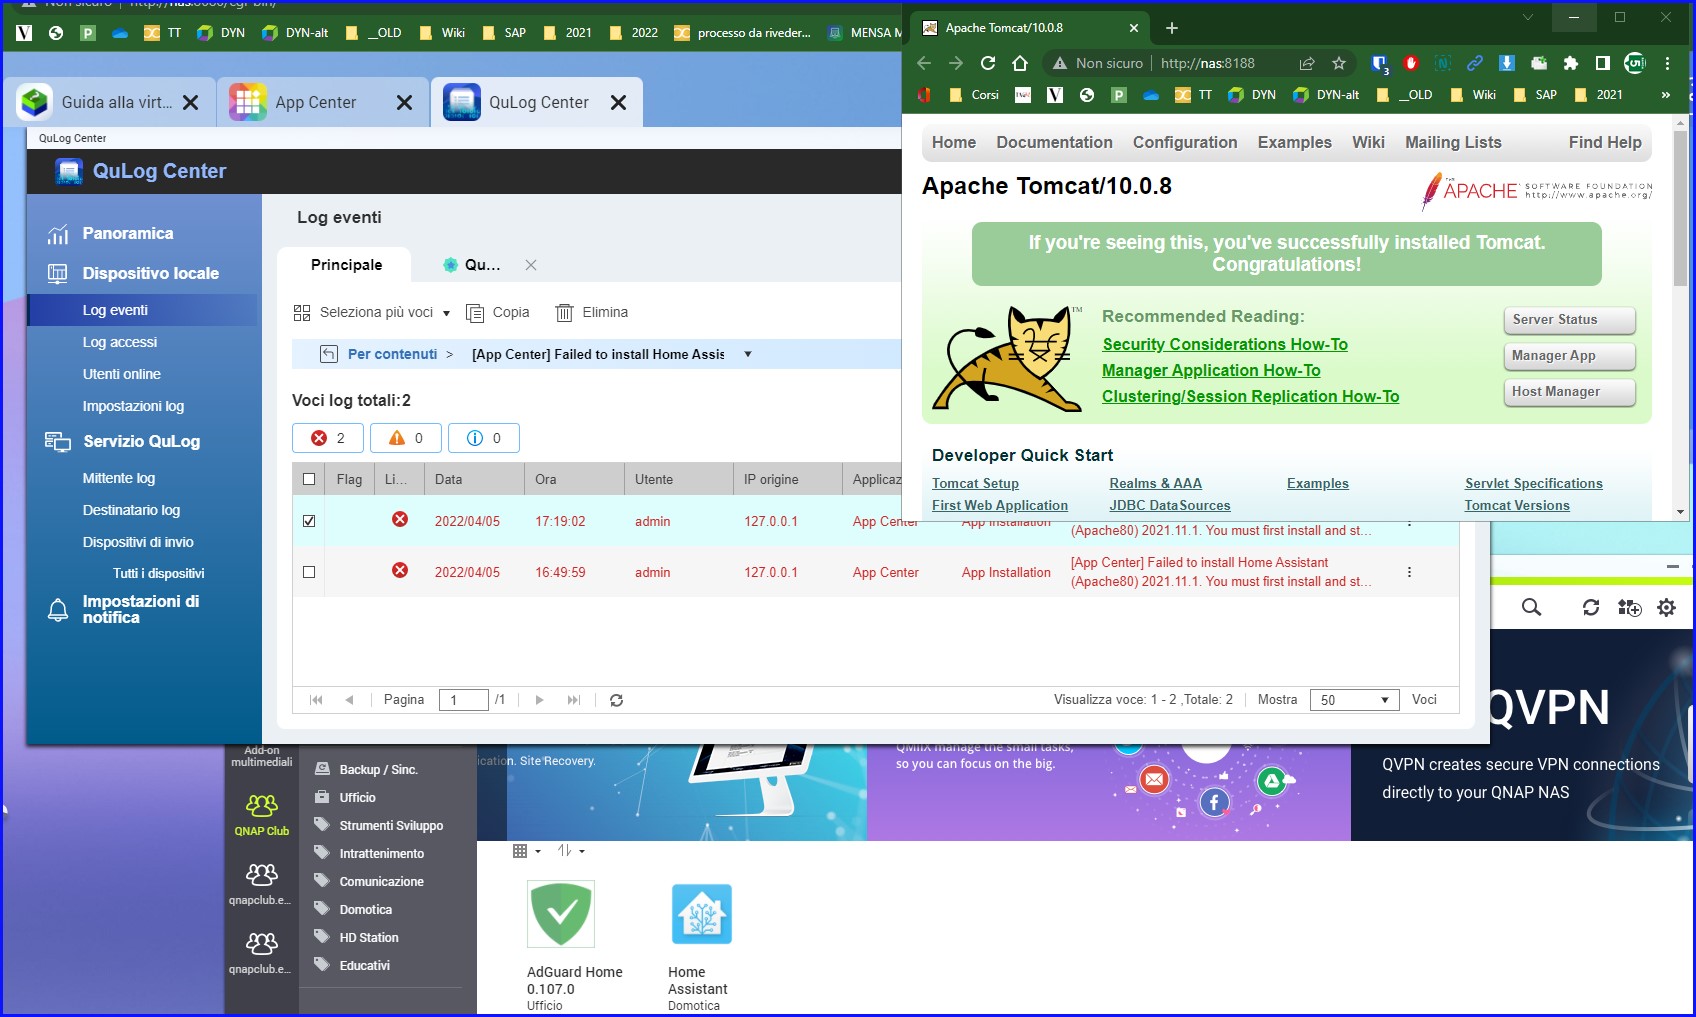This screenshot has height=1017, width=1696.
Task: Uncheck the 17:19:02 log entry checkbox
Action: 309,521
